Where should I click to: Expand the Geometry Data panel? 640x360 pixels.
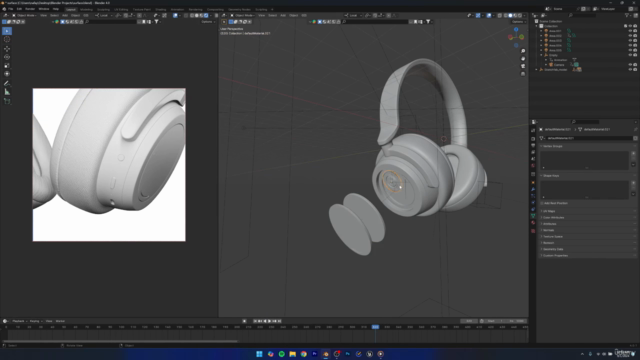click(553, 249)
